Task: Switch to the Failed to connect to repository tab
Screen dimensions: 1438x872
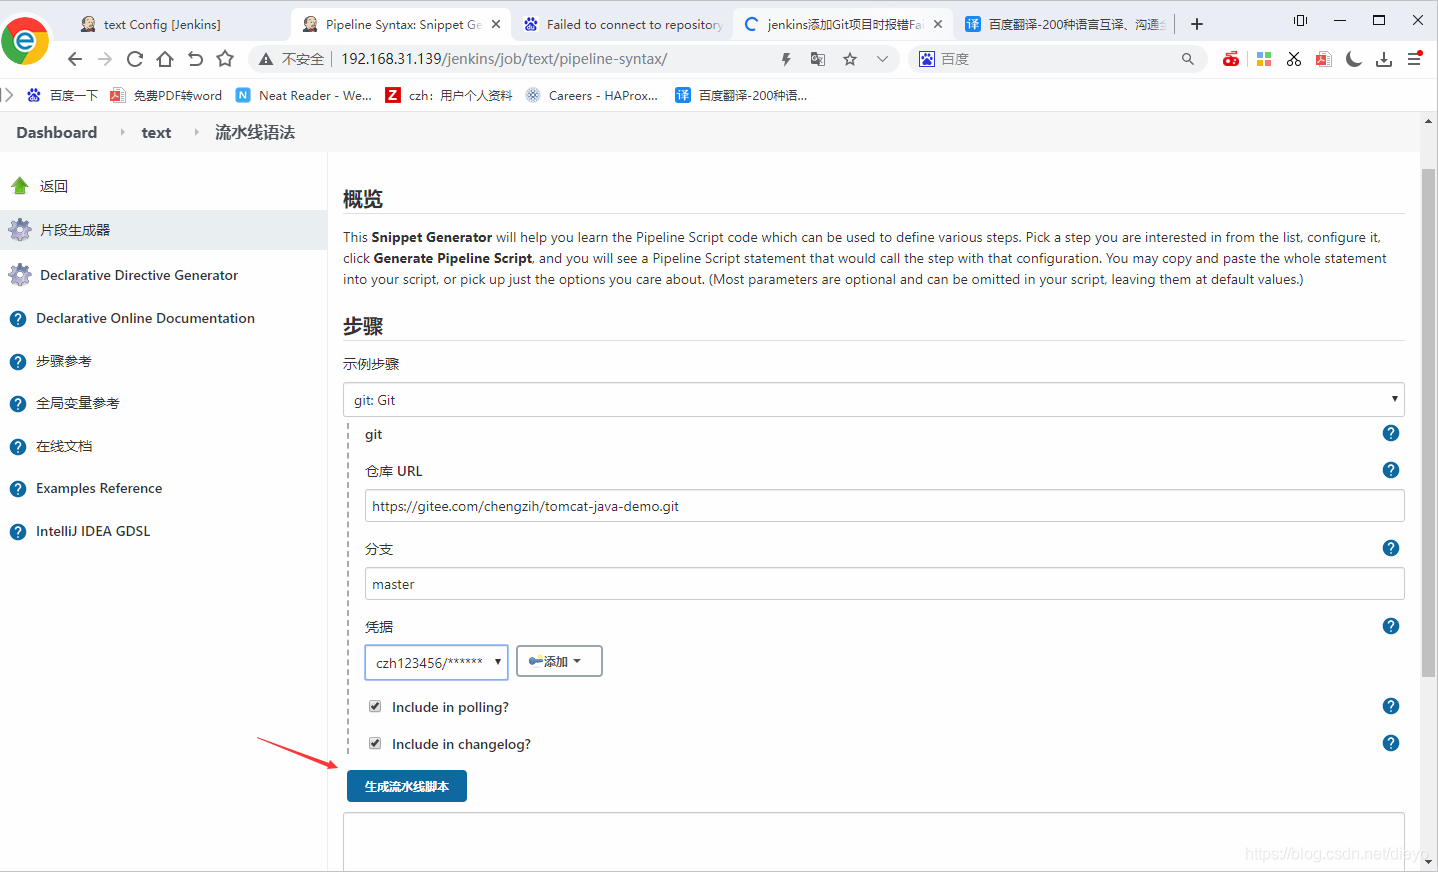Action: click(x=620, y=24)
